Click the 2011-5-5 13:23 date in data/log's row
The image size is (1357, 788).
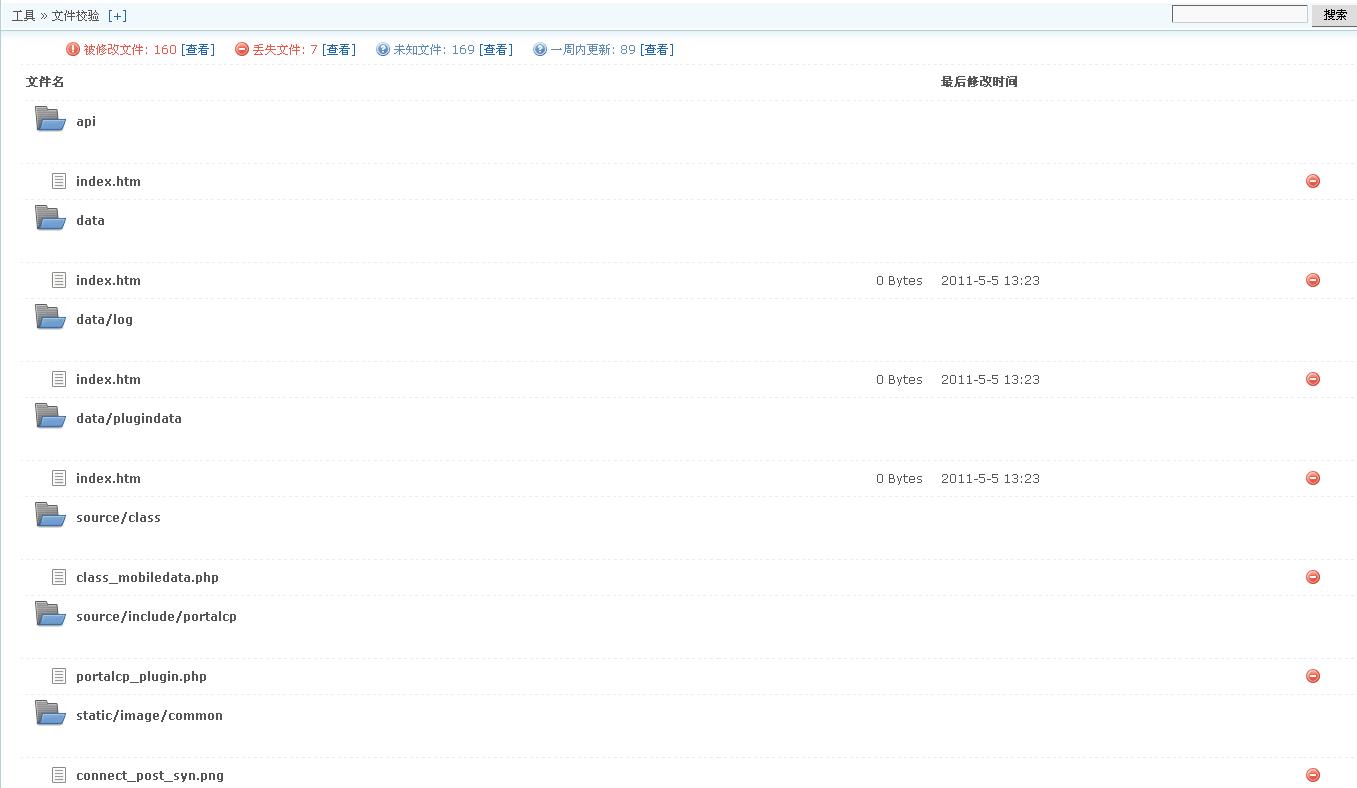point(990,379)
